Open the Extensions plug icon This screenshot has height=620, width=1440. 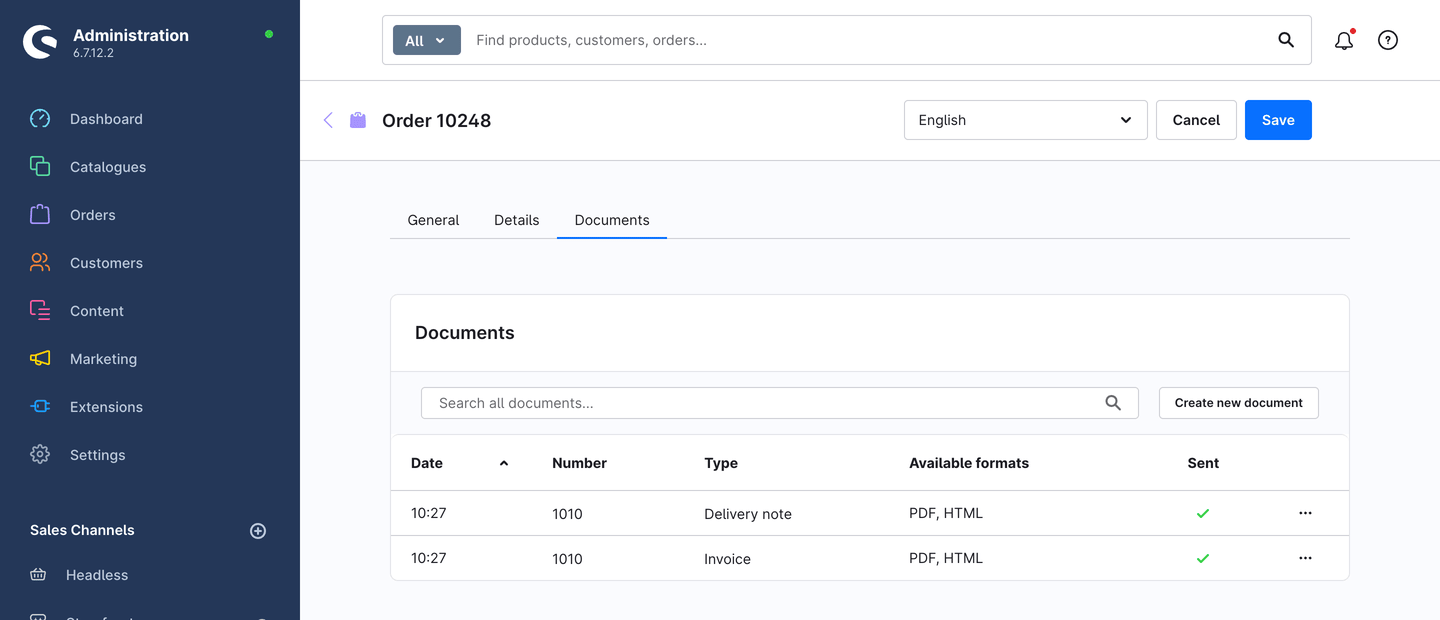pyautogui.click(x=40, y=407)
